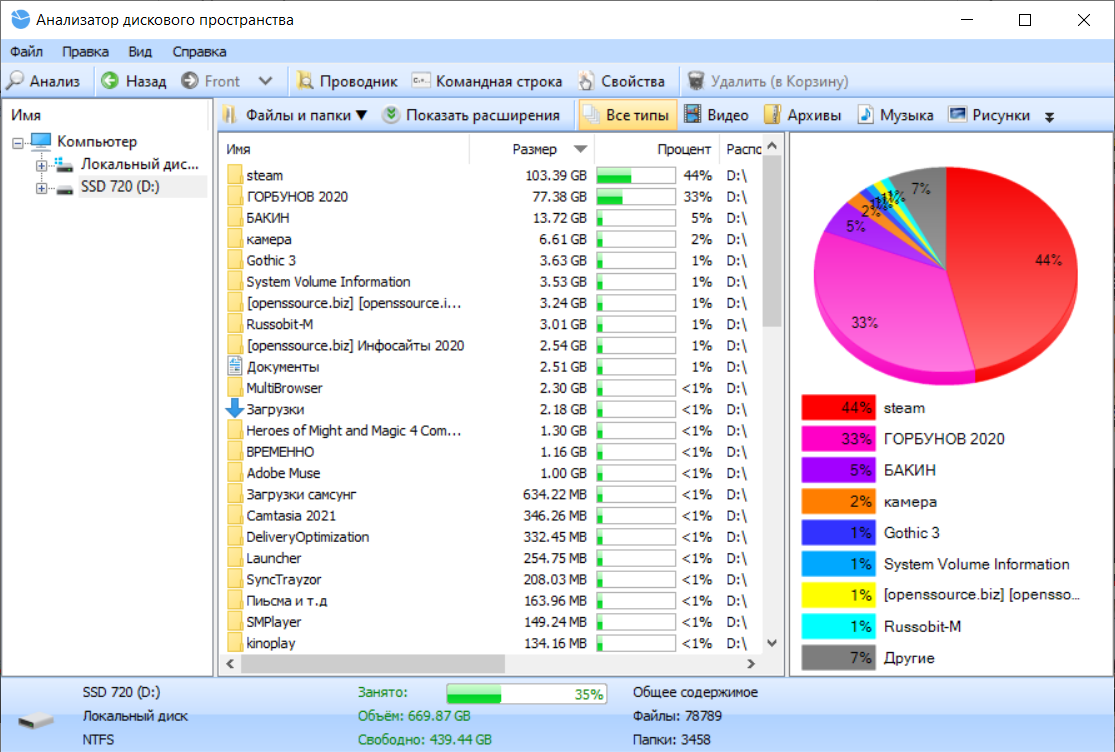
Task: Toggle the Архивы file type filter
Action: [x=803, y=114]
